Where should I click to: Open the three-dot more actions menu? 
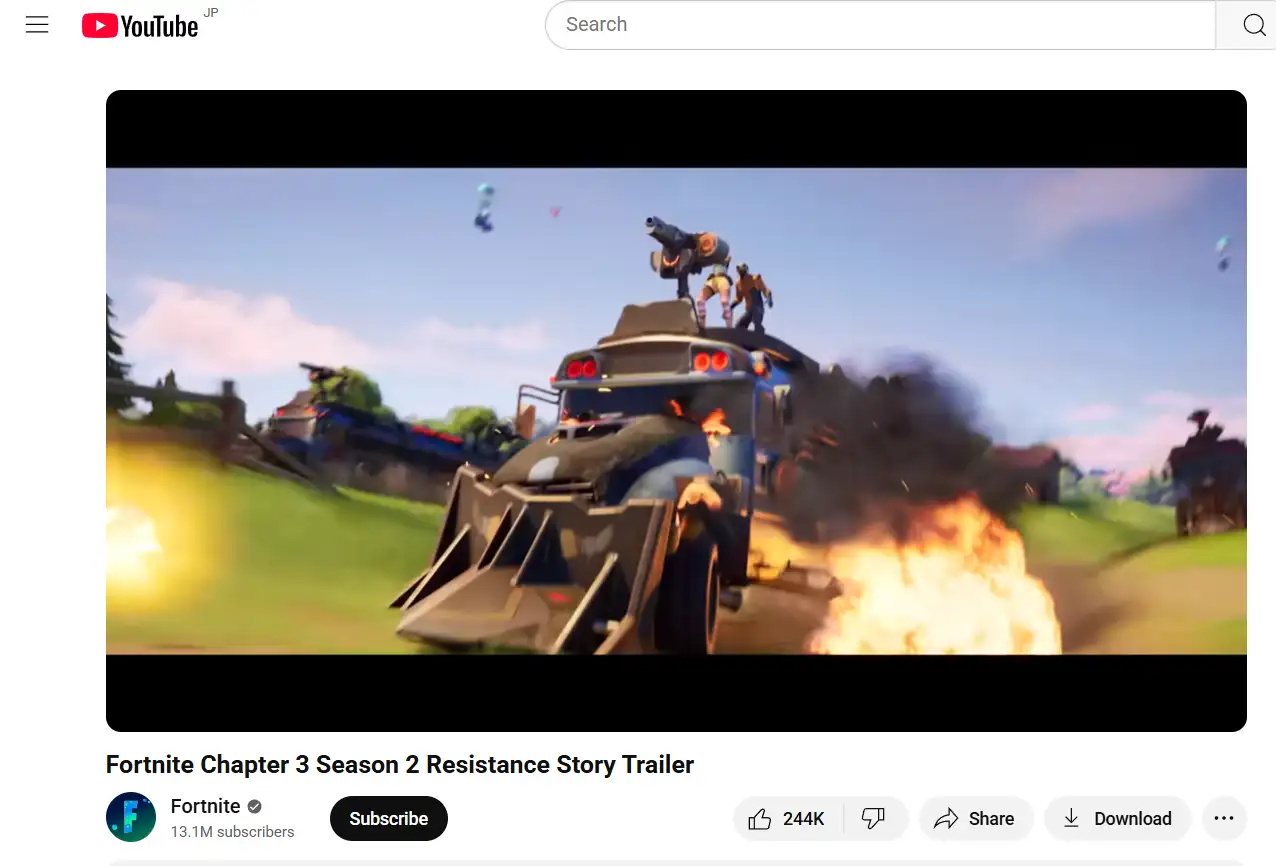tap(1224, 819)
